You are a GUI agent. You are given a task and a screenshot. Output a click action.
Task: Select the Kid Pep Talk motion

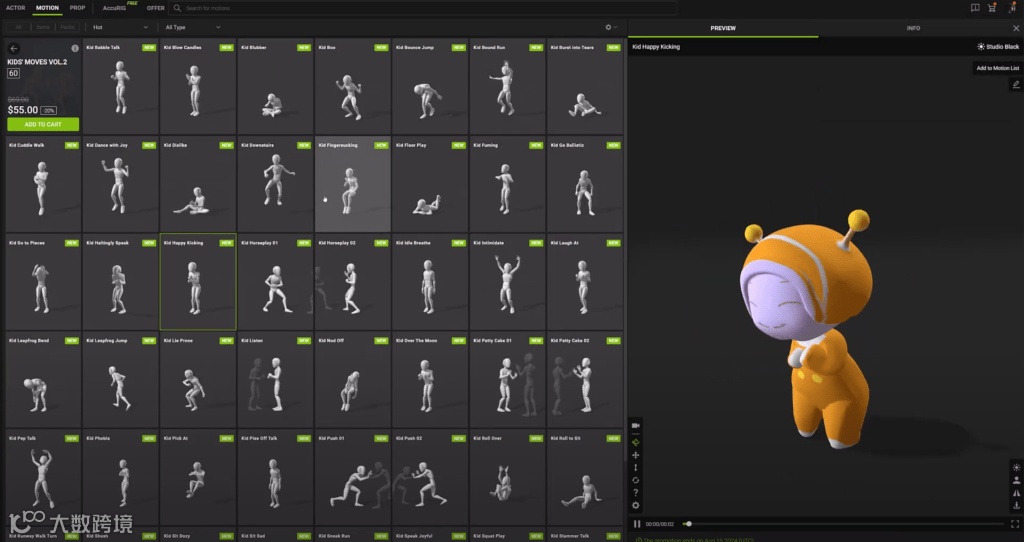(x=43, y=478)
